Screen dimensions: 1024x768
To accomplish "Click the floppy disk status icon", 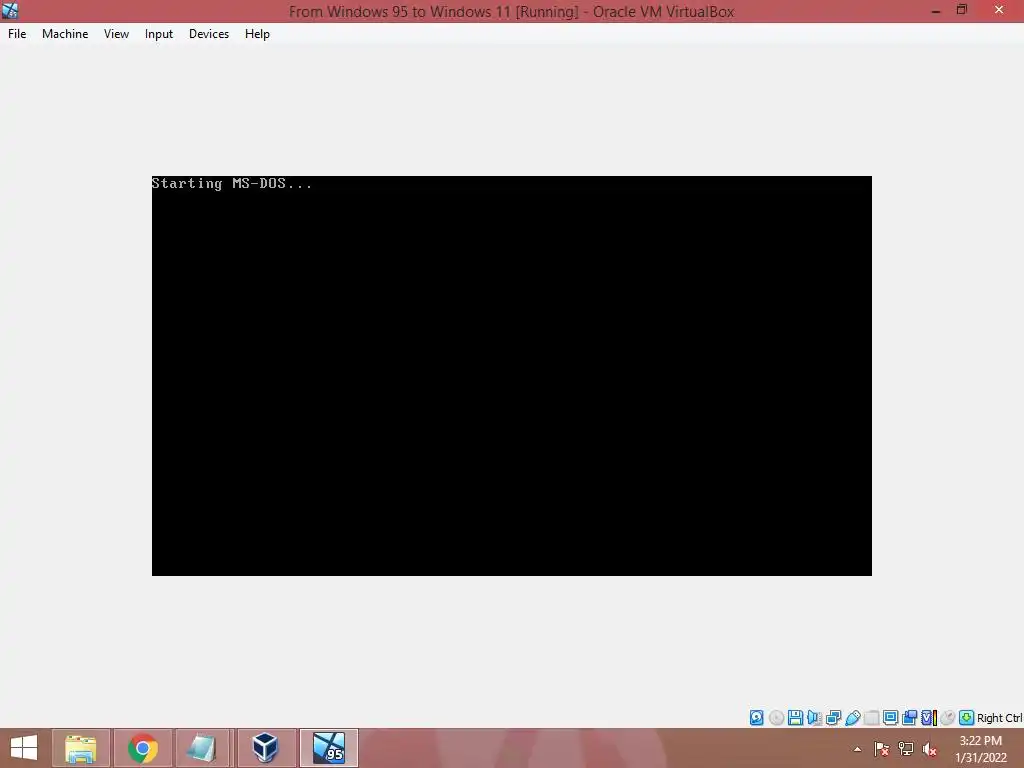I will pos(795,718).
